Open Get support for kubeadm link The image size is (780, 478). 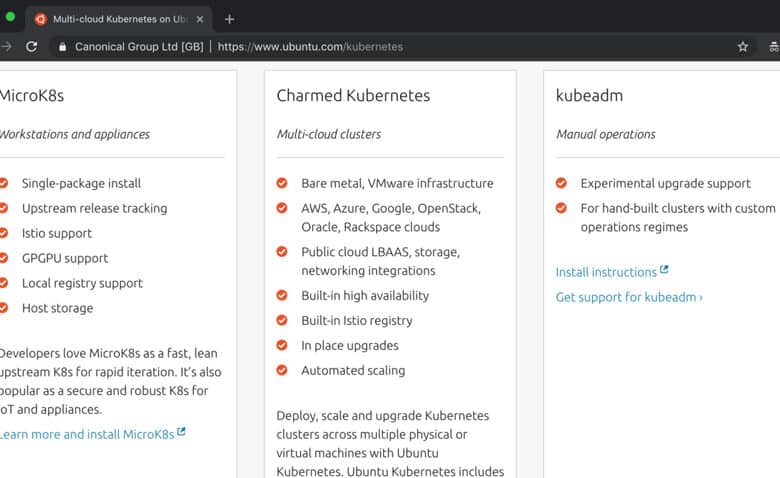click(x=629, y=297)
